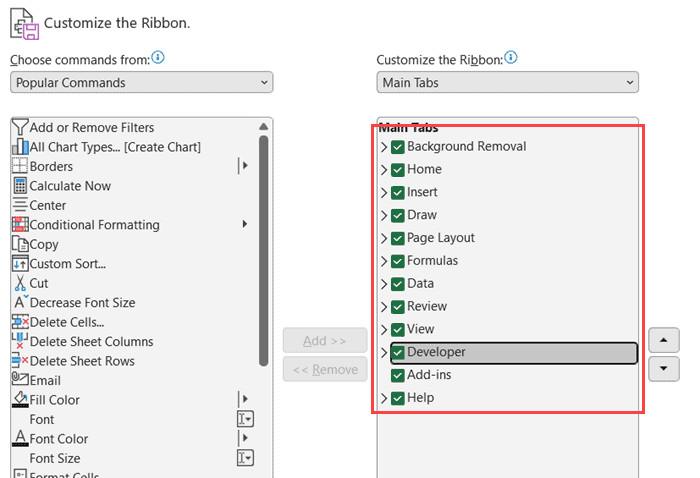
Task: Uncheck the Developer tab checkbox
Action: click(398, 352)
